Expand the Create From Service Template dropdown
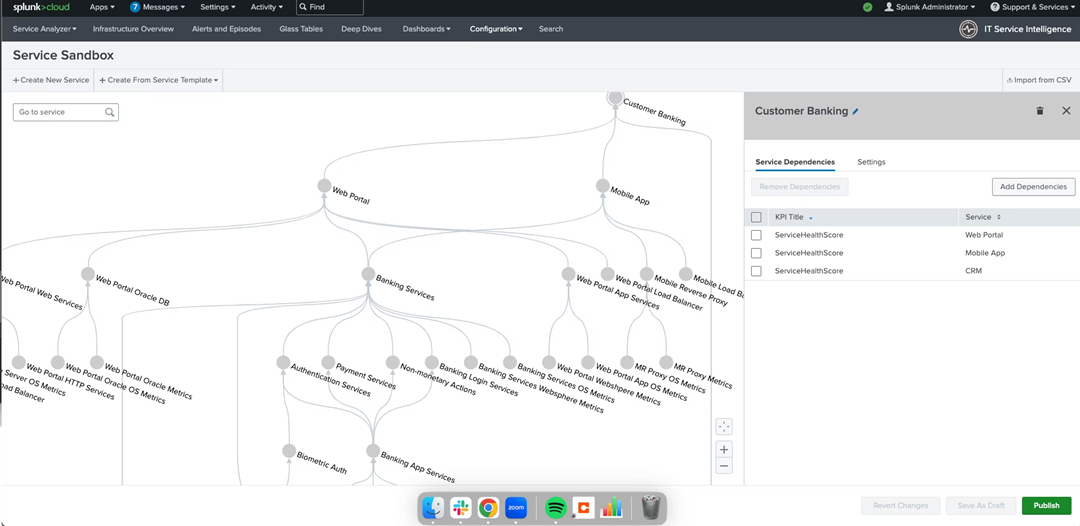 tap(160, 80)
